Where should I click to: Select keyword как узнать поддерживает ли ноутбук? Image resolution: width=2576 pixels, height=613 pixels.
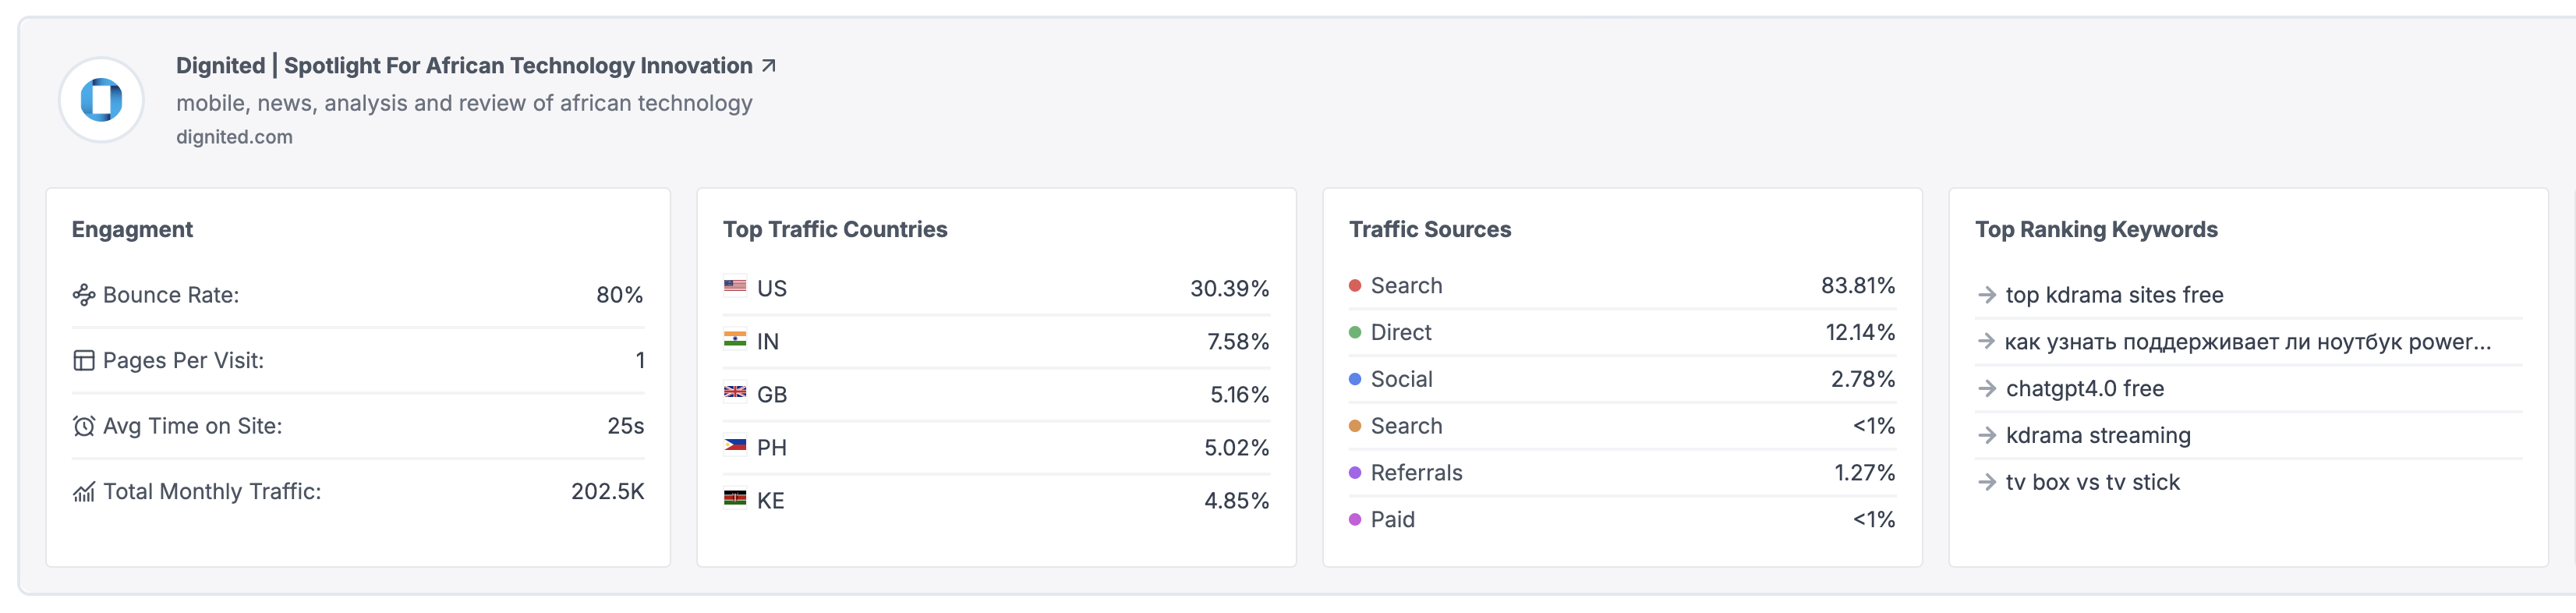pyautogui.click(x=2248, y=342)
